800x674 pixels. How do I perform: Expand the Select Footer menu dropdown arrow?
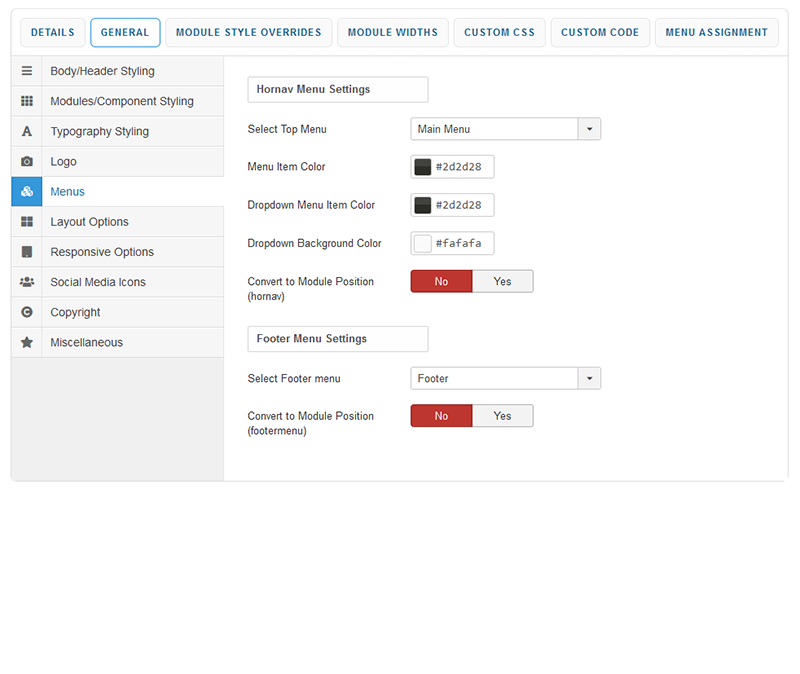tap(589, 379)
